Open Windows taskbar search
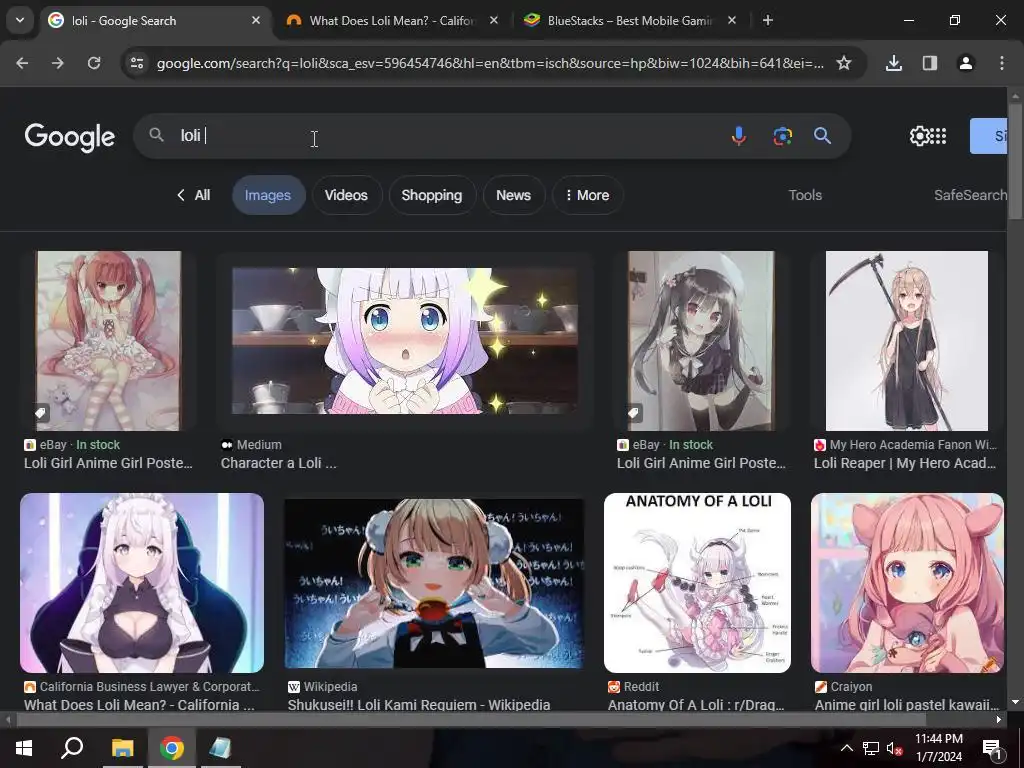Image resolution: width=1024 pixels, height=768 pixels. [x=72, y=748]
